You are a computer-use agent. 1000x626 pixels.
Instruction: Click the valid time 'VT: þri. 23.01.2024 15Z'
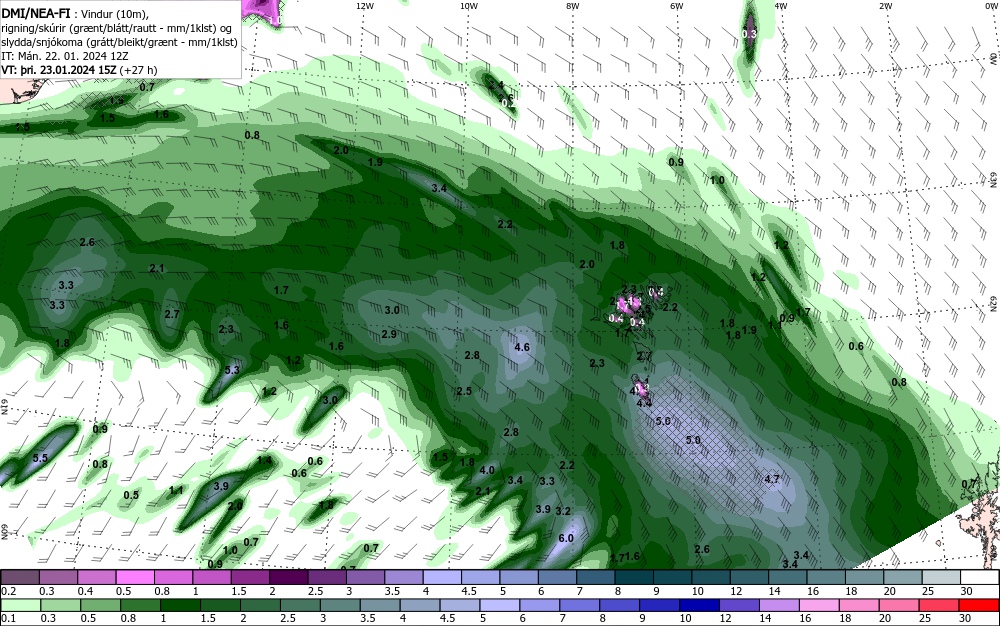[60, 70]
